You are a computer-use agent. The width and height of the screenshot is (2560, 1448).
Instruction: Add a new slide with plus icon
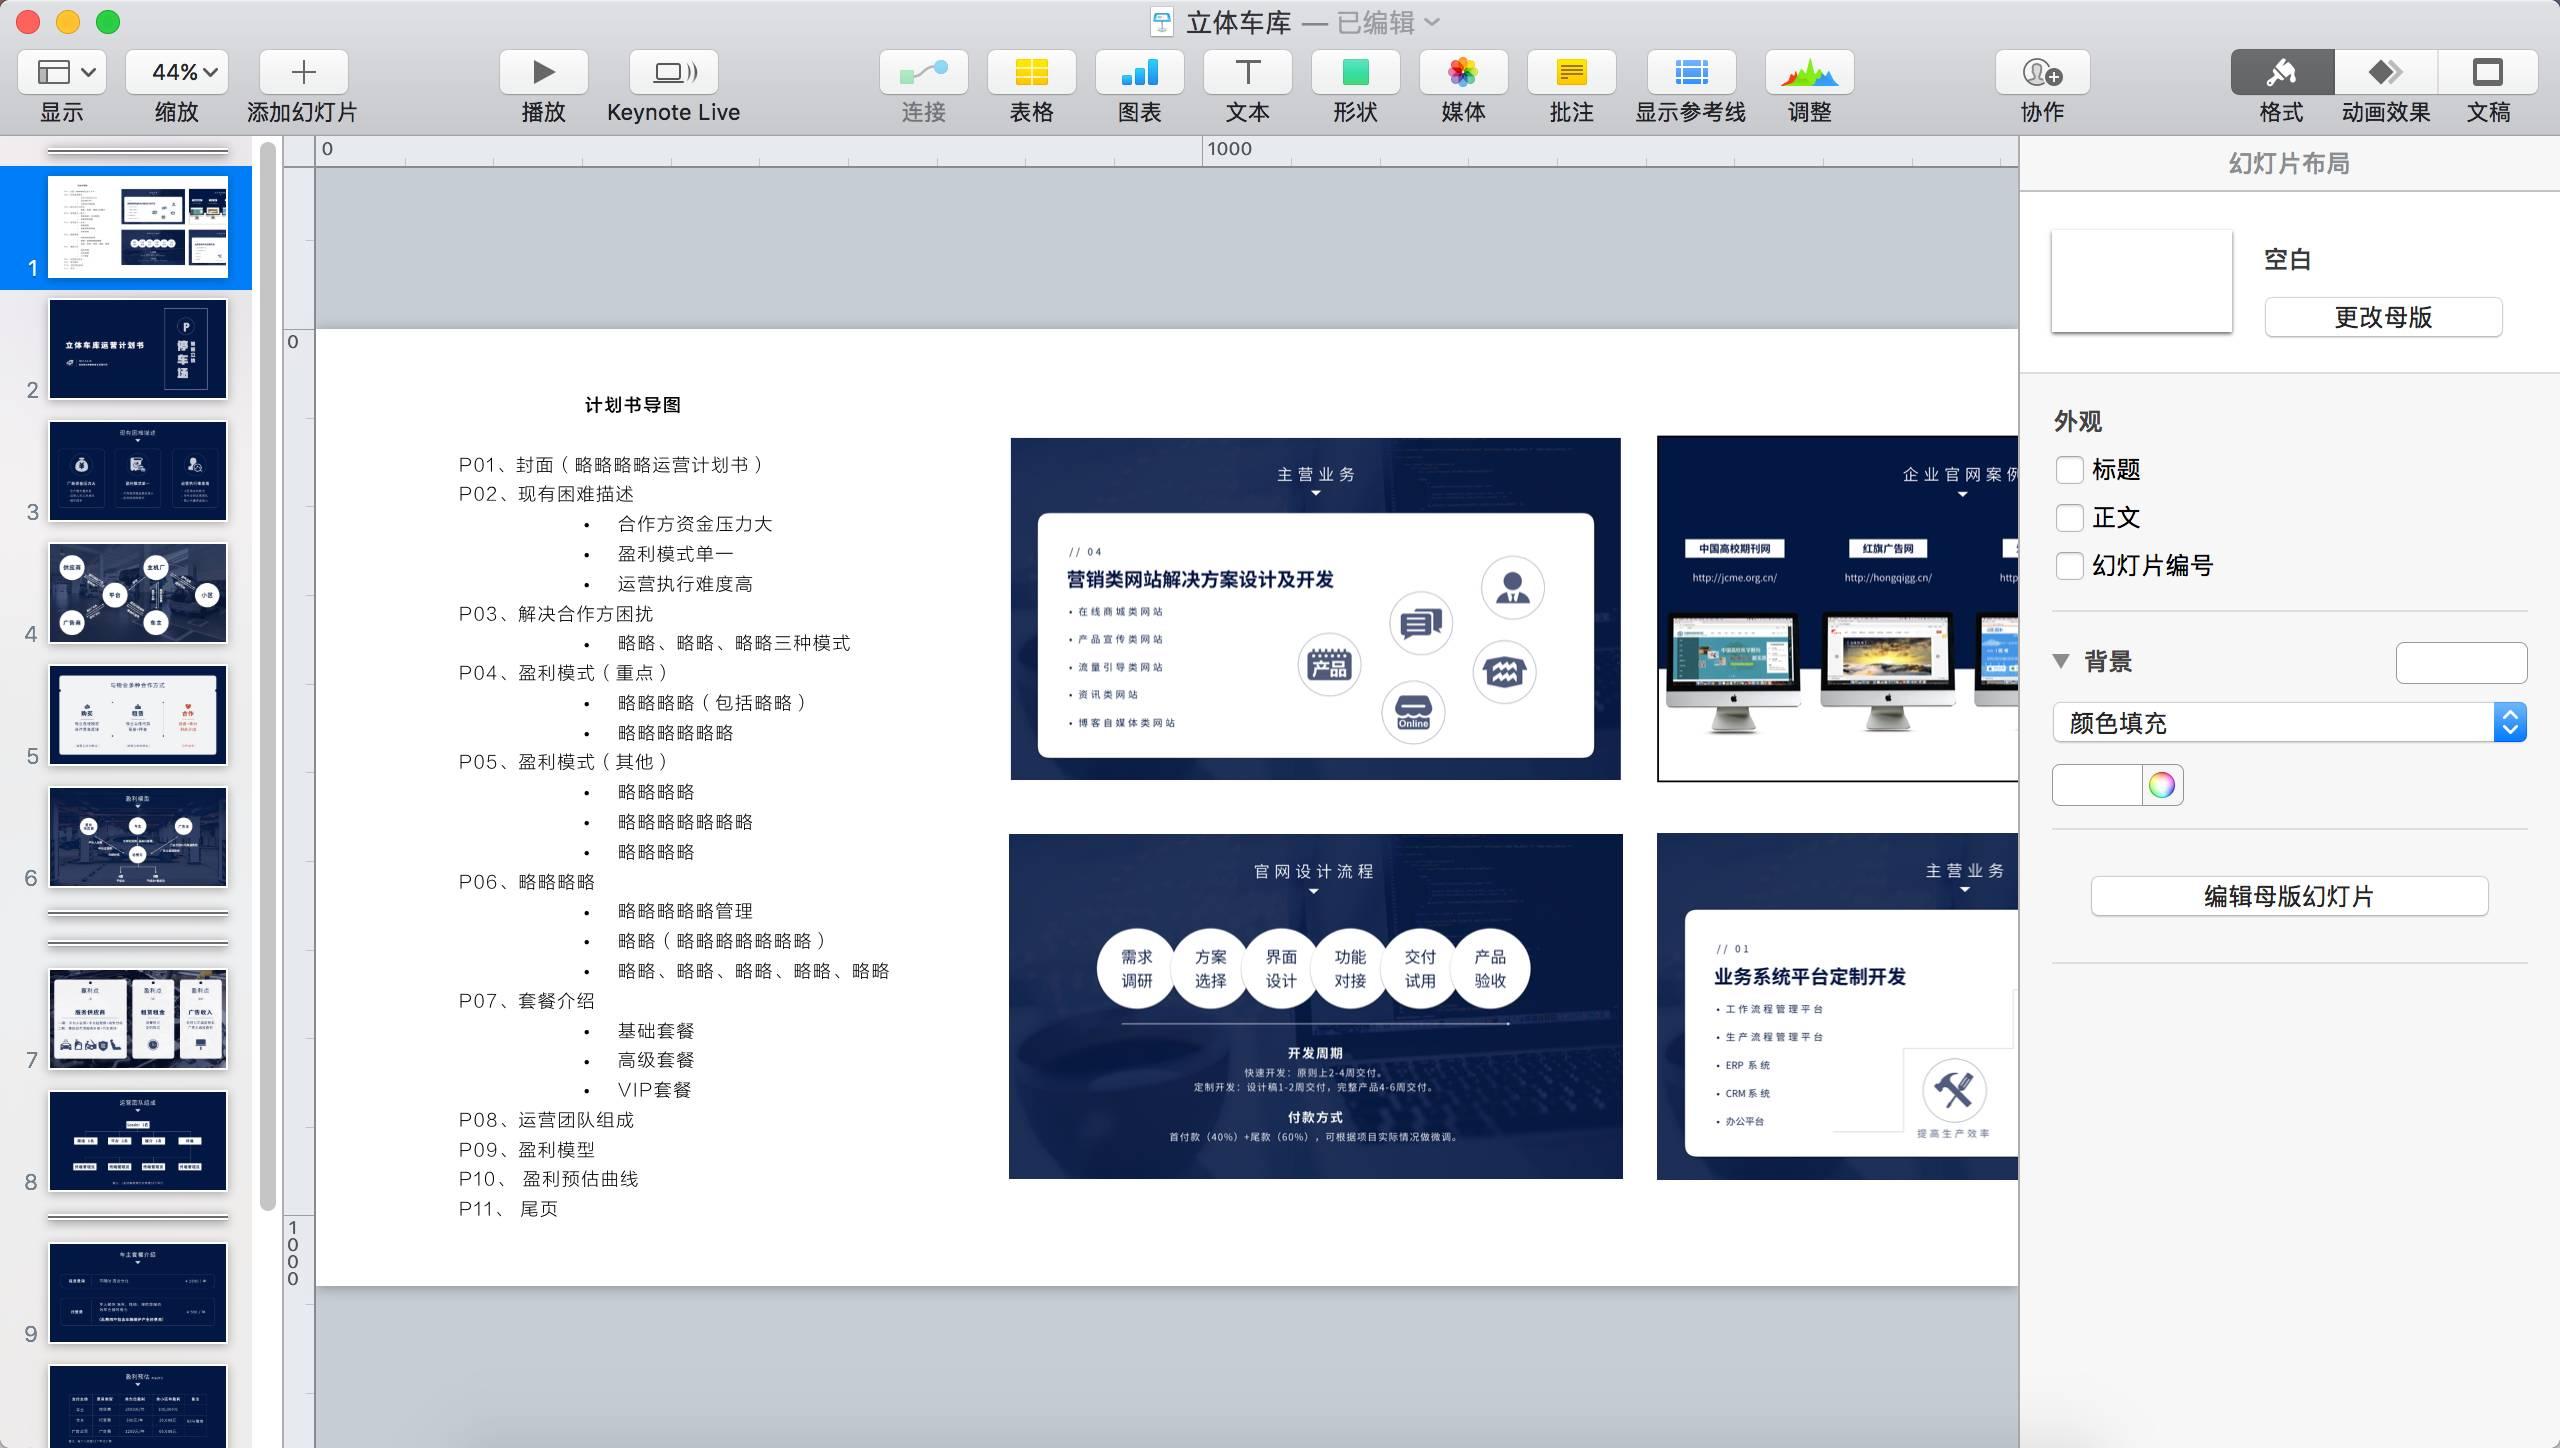coord(303,72)
